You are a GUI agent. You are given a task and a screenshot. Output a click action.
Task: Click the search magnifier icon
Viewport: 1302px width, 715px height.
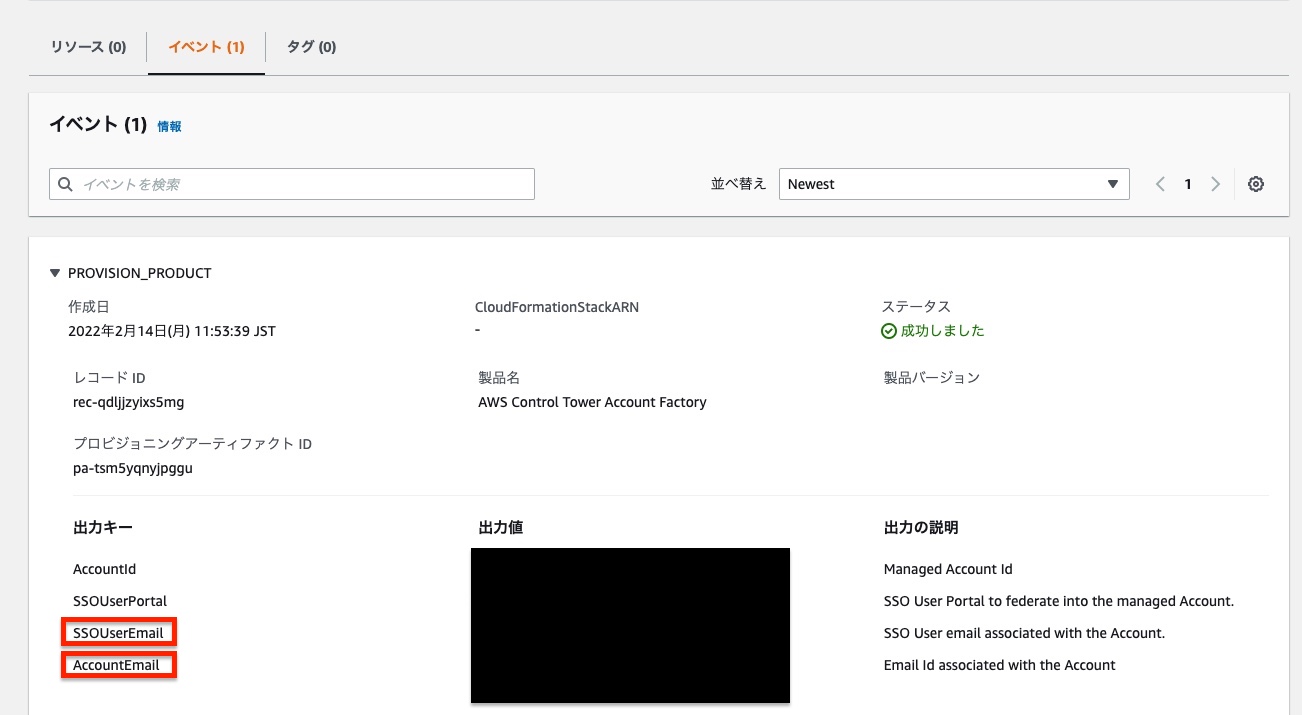tap(66, 184)
